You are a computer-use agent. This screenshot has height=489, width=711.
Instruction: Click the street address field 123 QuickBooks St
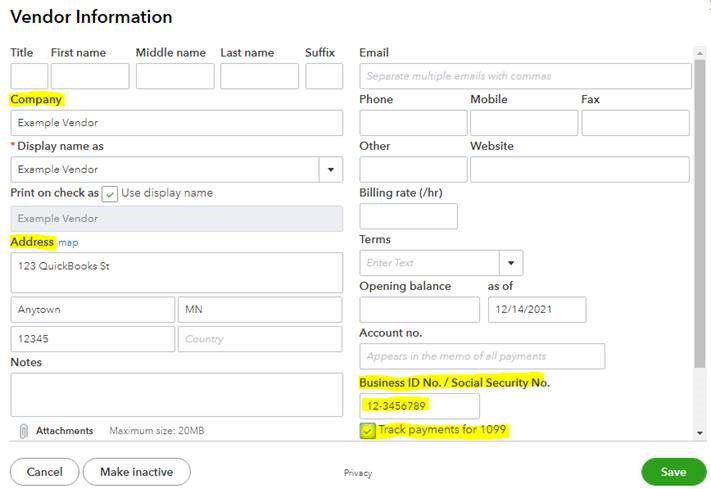tap(176, 273)
